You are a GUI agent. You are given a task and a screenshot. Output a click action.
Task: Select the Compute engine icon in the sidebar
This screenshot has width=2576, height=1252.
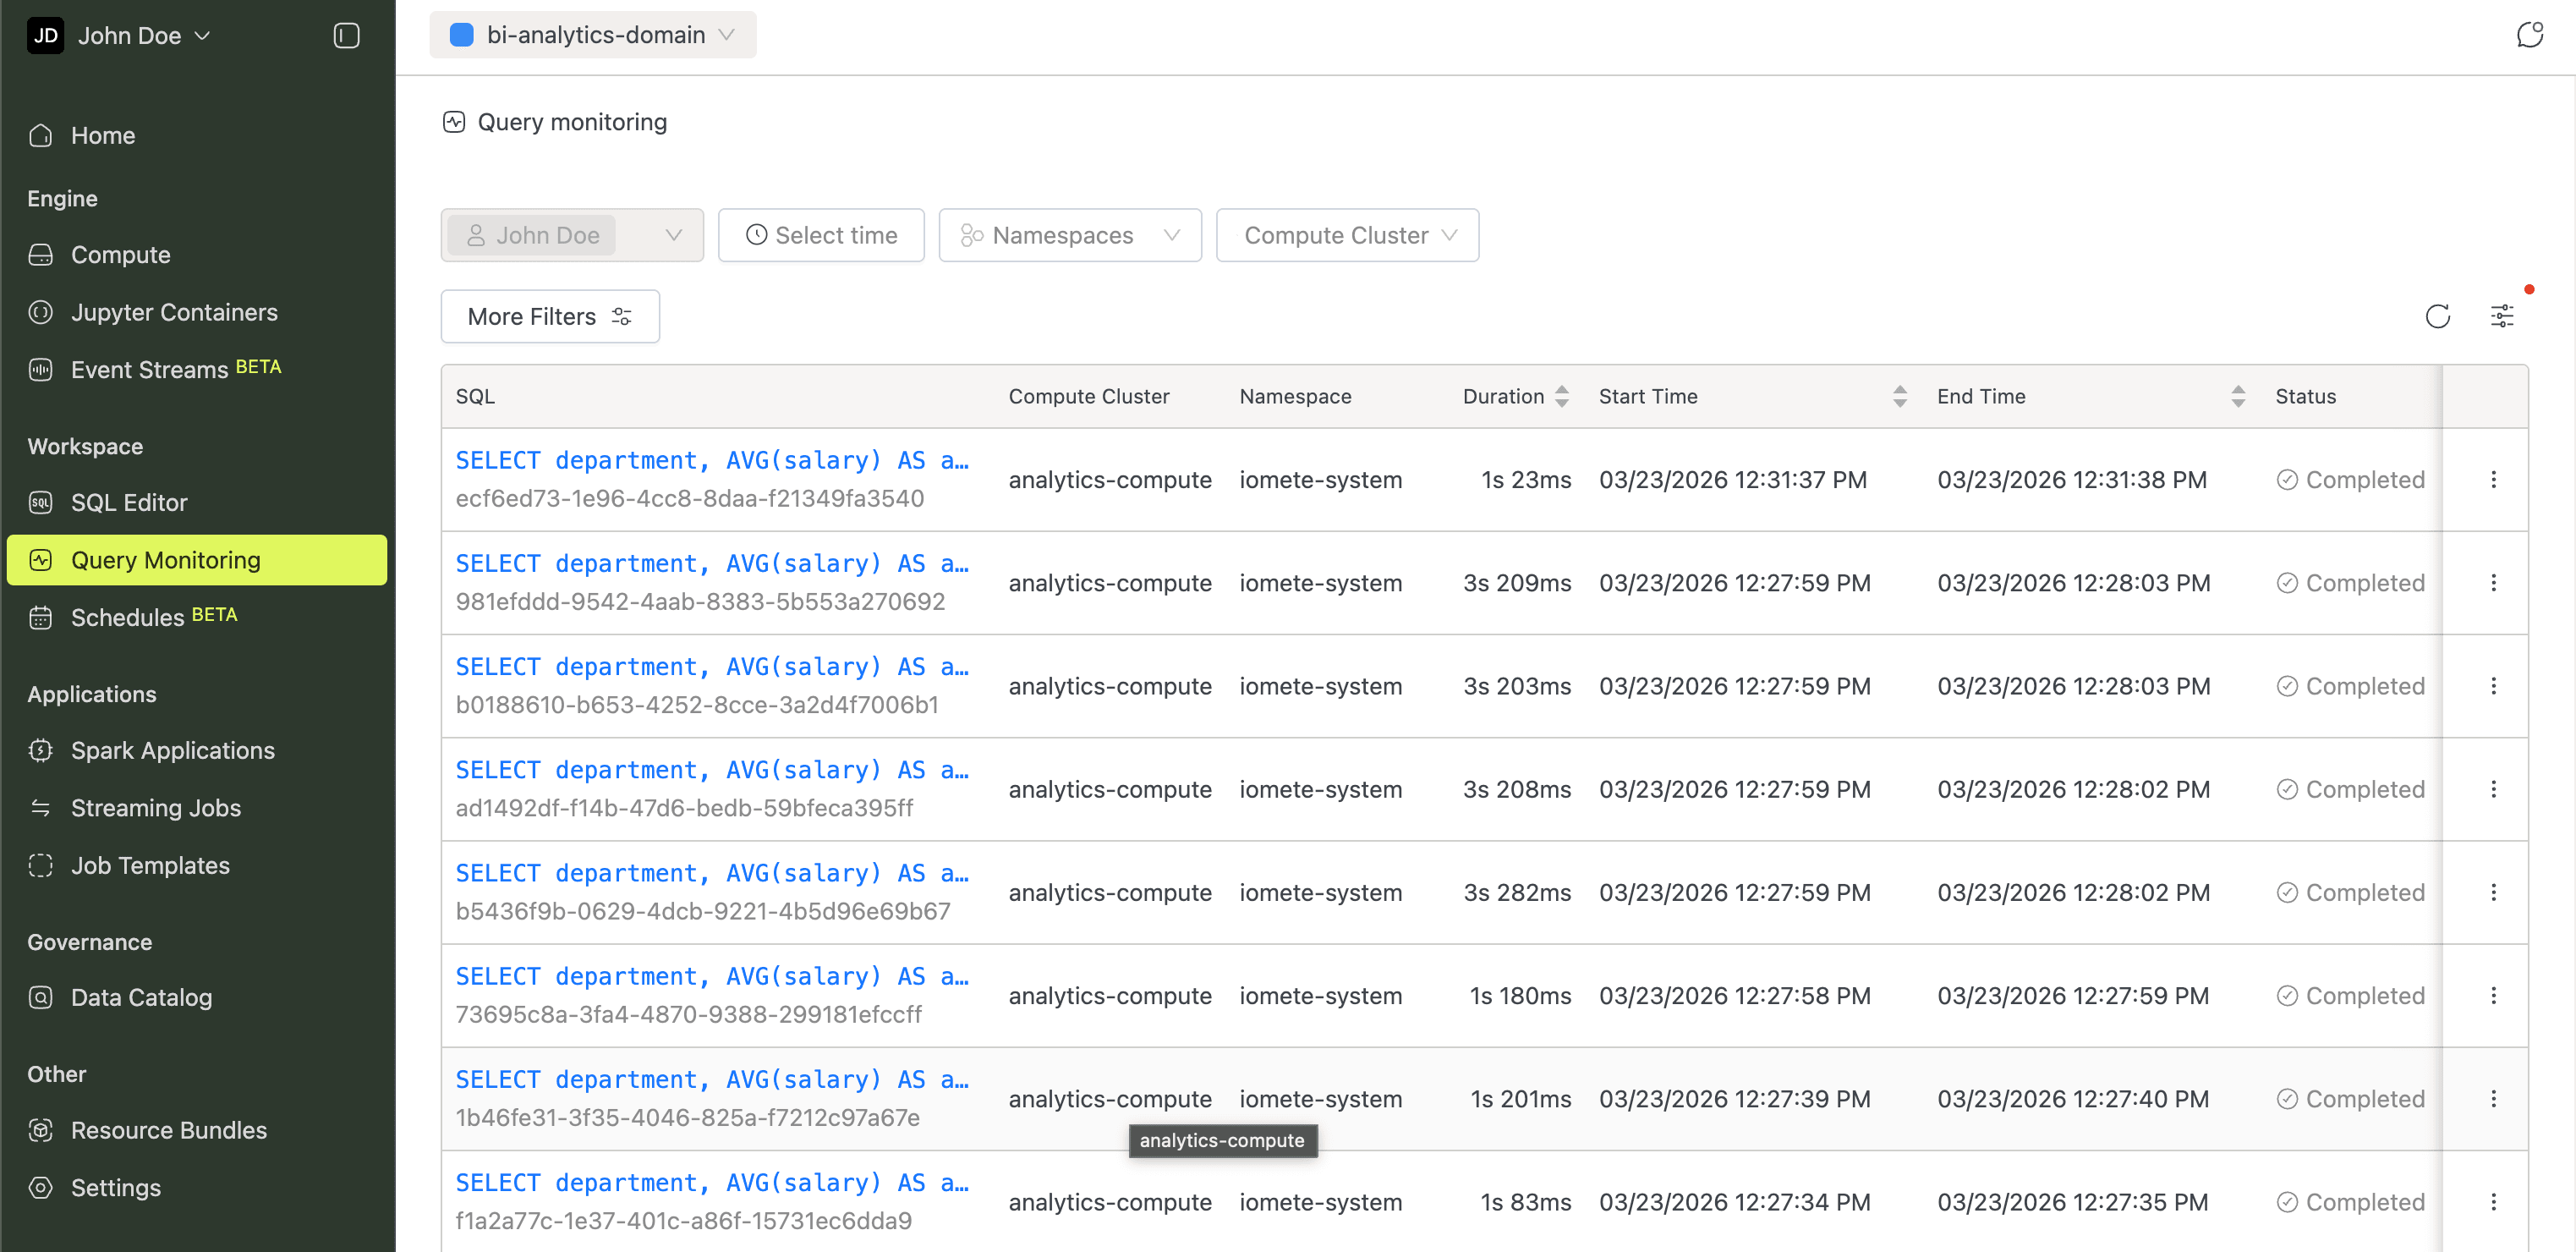[40, 255]
